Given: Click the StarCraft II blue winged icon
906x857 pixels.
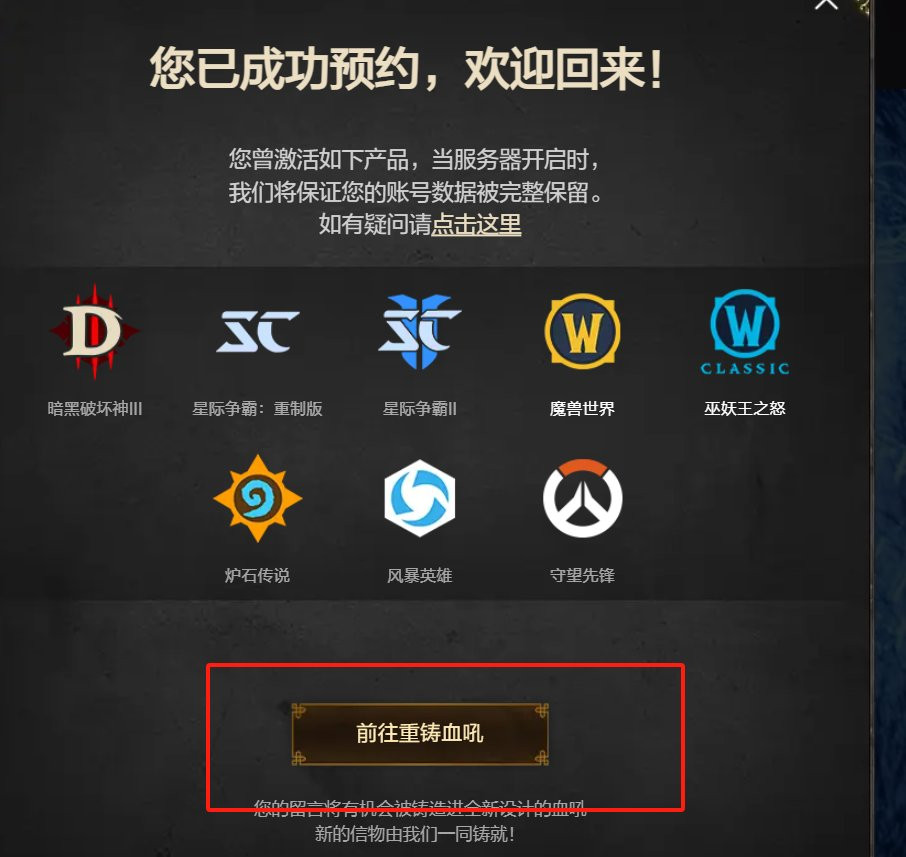Looking at the screenshot, I should [x=420, y=332].
